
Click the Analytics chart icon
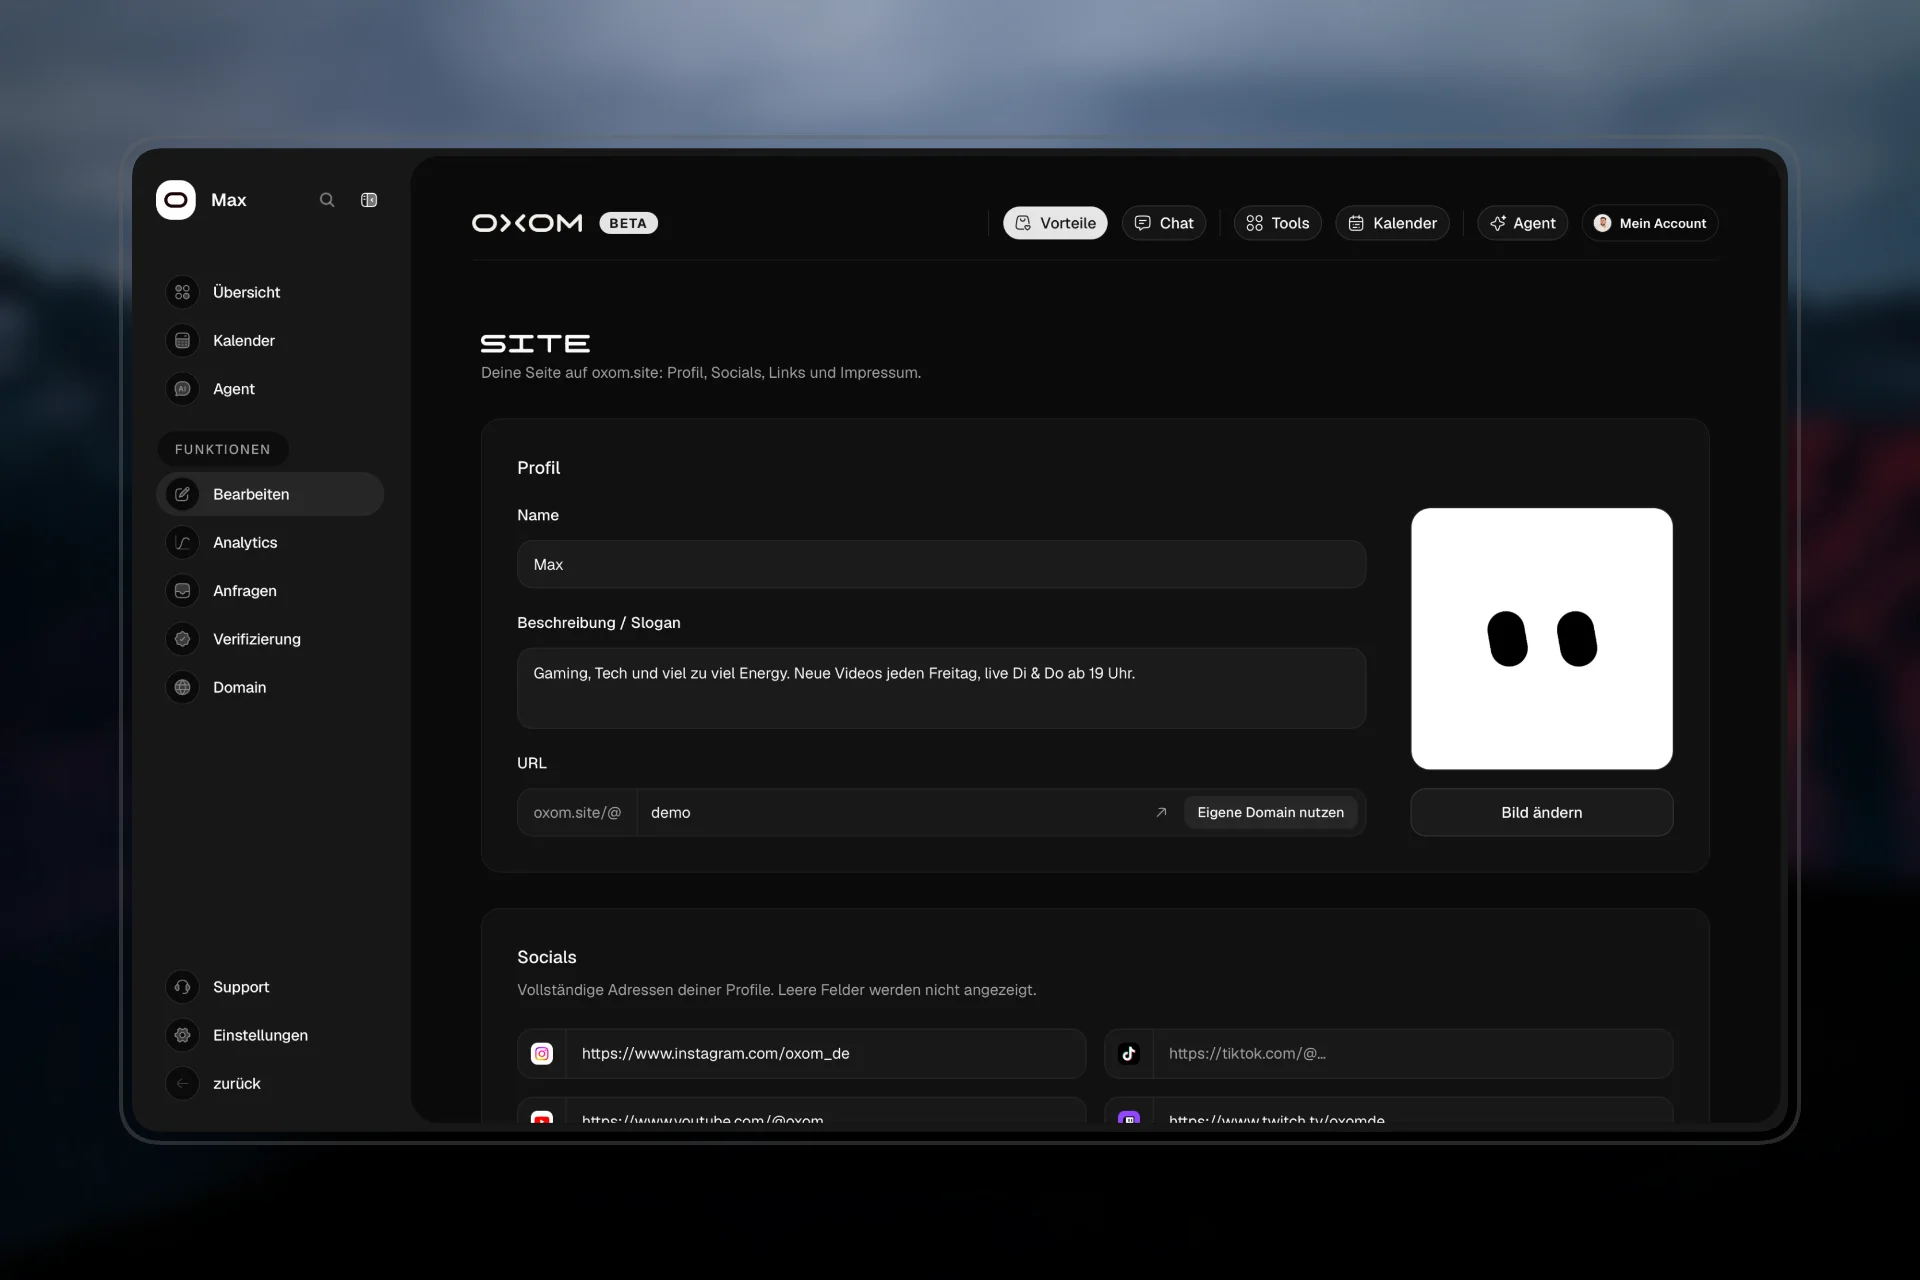click(x=182, y=543)
